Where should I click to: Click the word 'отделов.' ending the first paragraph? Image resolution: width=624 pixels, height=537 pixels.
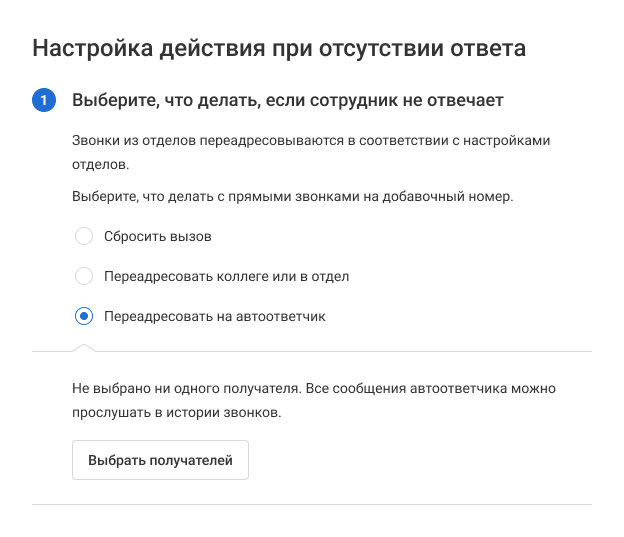(x=100, y=164)
